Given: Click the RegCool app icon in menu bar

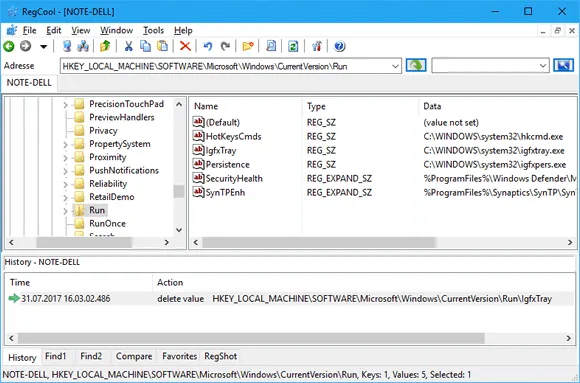Looking at the screenshot, I should 12,30.
